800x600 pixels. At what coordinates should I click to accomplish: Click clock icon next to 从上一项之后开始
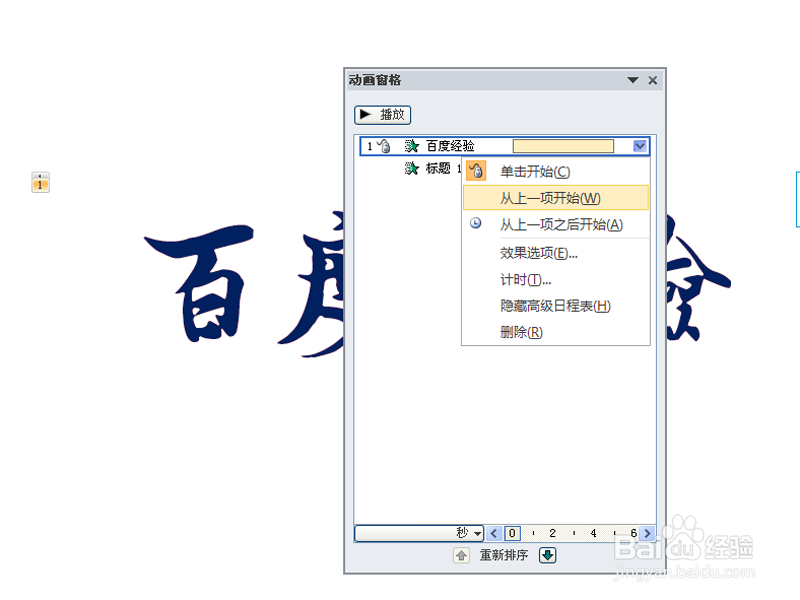pos(476,223)
